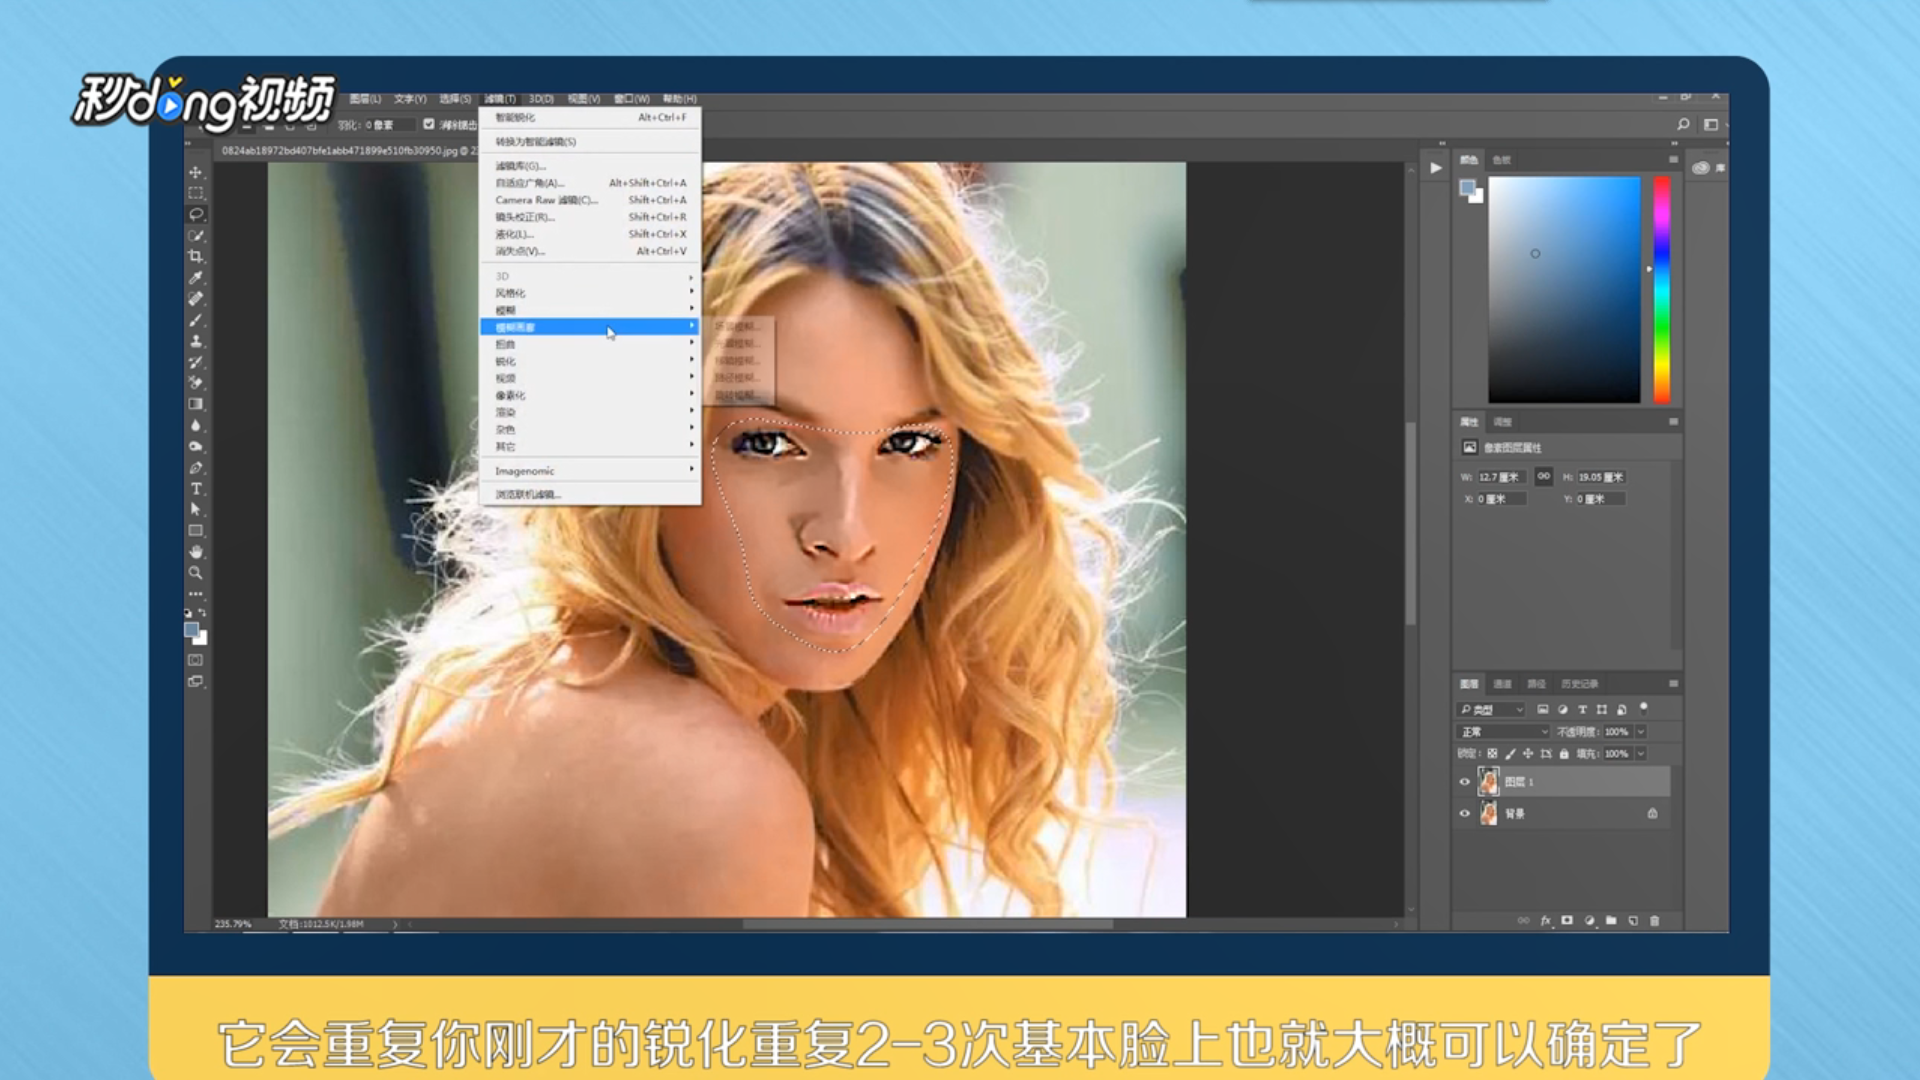Open the 正常 blend mode dropdown
Viewport: 1920px width, 1080px height.
click(1503, 732)
